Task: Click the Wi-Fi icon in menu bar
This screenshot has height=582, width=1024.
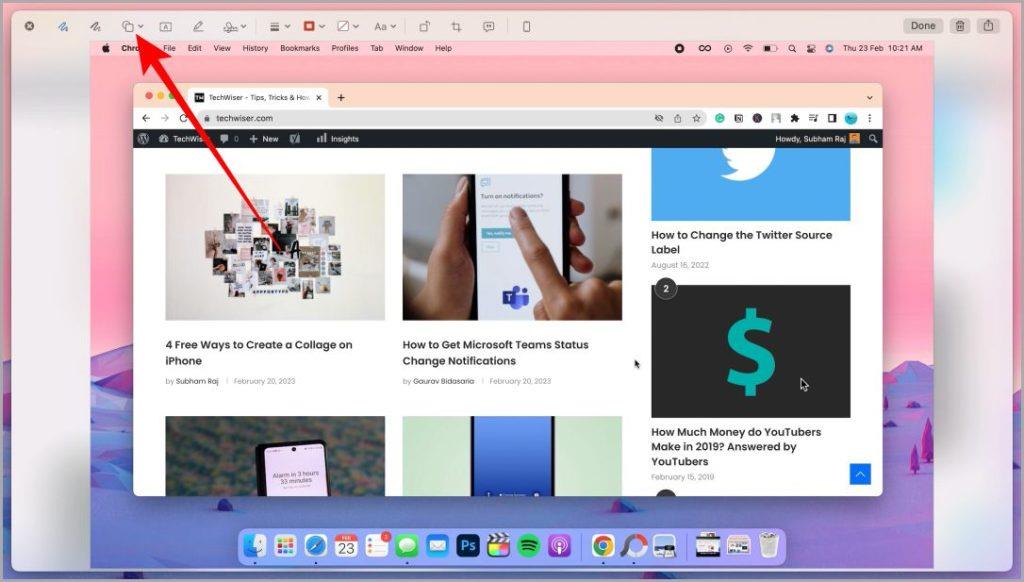Action: pos(748,48)
